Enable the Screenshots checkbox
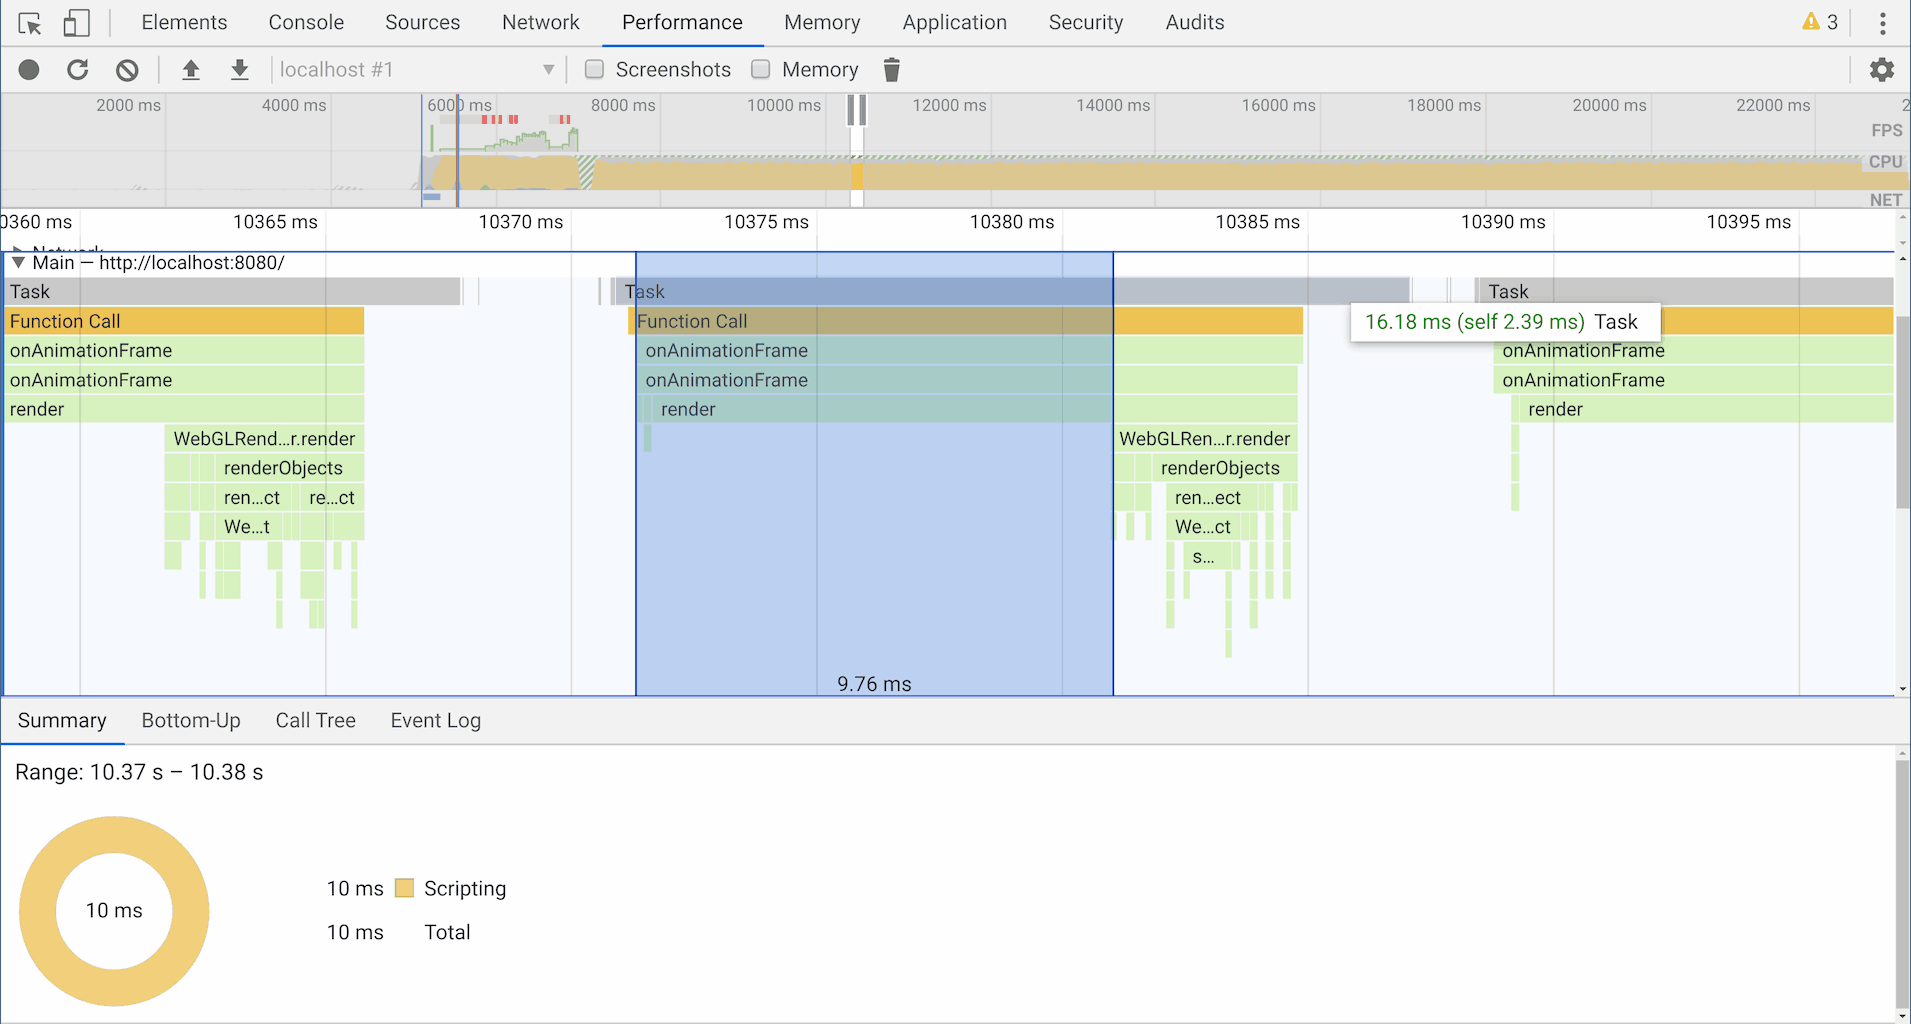Image resolution: width=1911 pixels, height=1024 pixels. [x=595, y=69]
